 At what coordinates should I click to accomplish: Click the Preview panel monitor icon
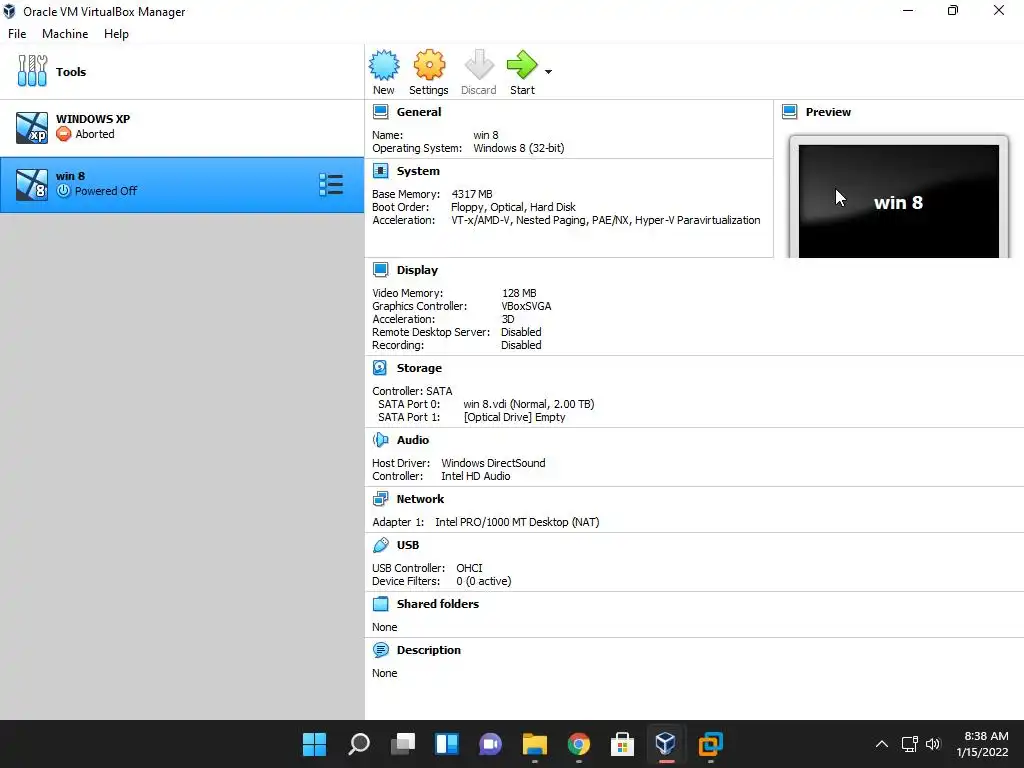click(x=790, y=112)
